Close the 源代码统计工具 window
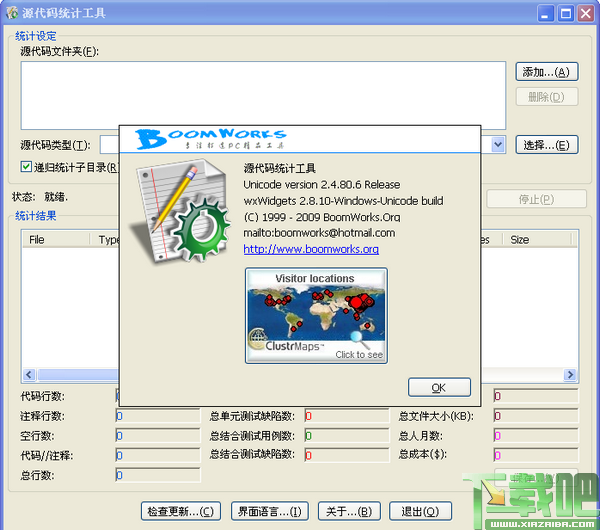Screen dimensions: 600x530 pyautogui.click(x=586, y=13)
